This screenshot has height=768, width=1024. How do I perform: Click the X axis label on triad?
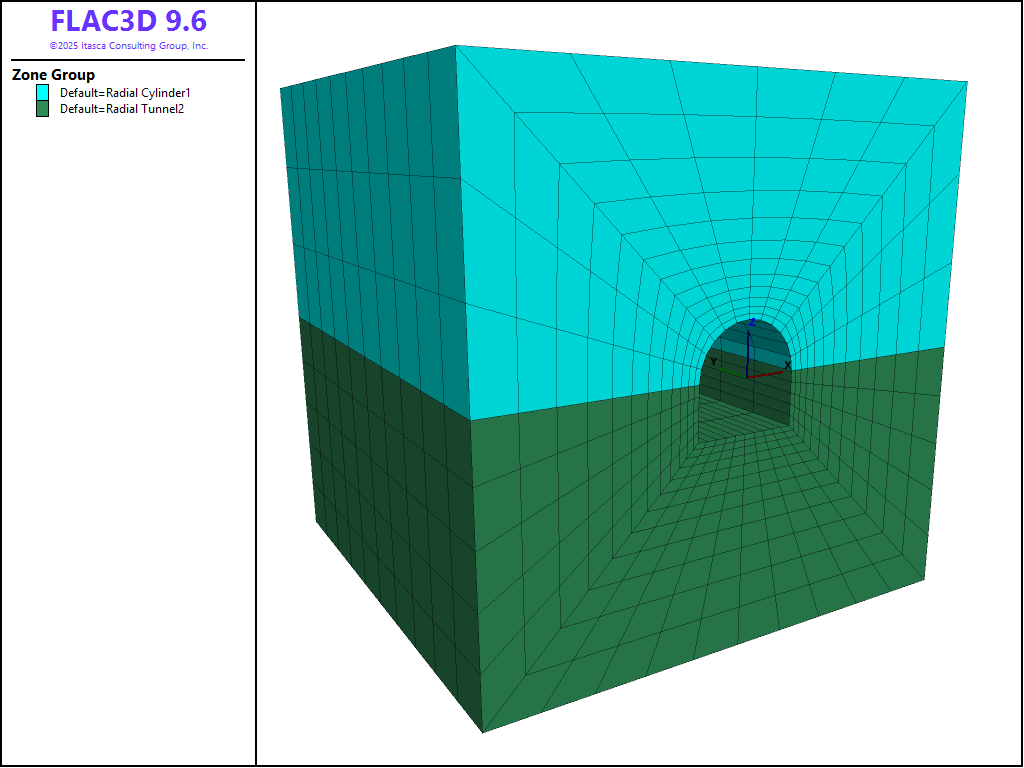click(787, 365)
